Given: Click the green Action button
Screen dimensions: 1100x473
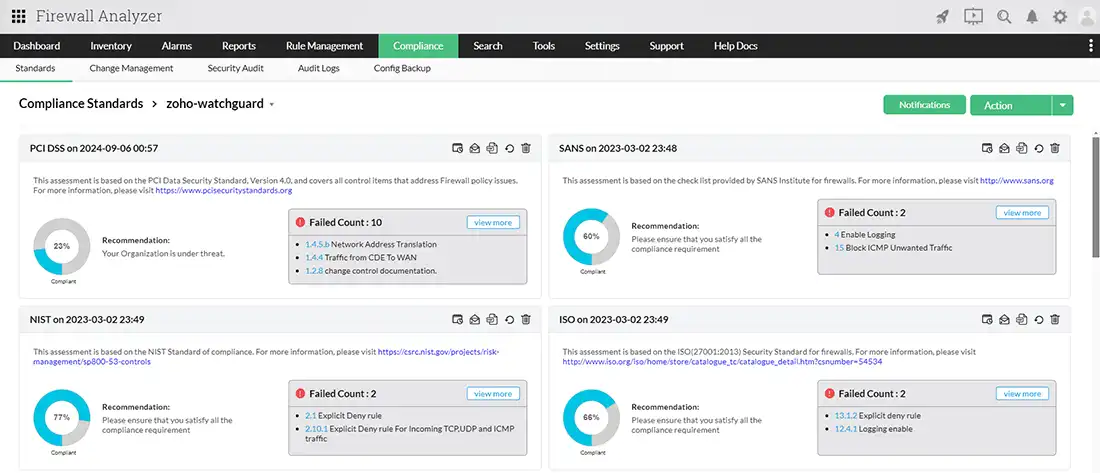Looking at the screenshot, I should (x=1011, y=105).
